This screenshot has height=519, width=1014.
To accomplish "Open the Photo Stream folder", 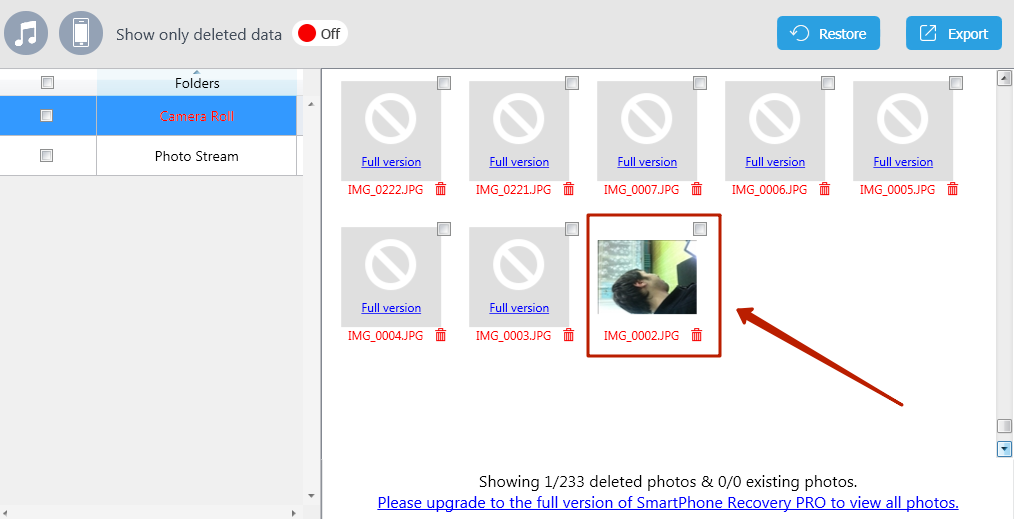I will 197,156.
